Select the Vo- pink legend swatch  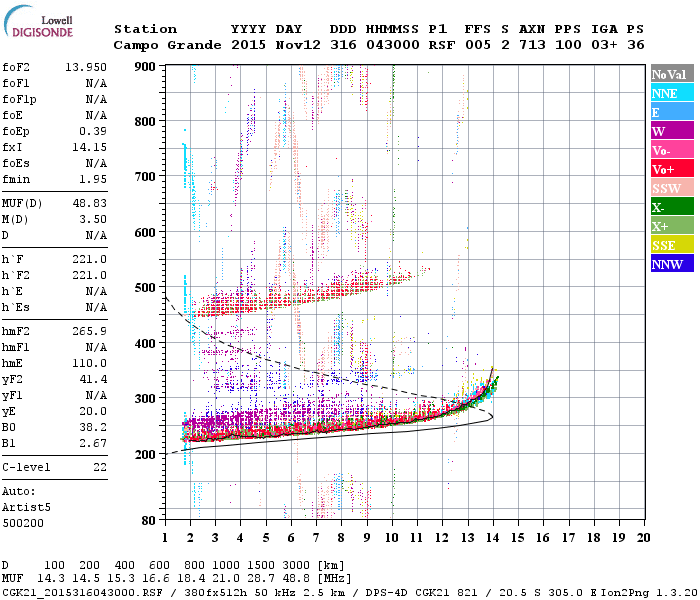[672, 150]
